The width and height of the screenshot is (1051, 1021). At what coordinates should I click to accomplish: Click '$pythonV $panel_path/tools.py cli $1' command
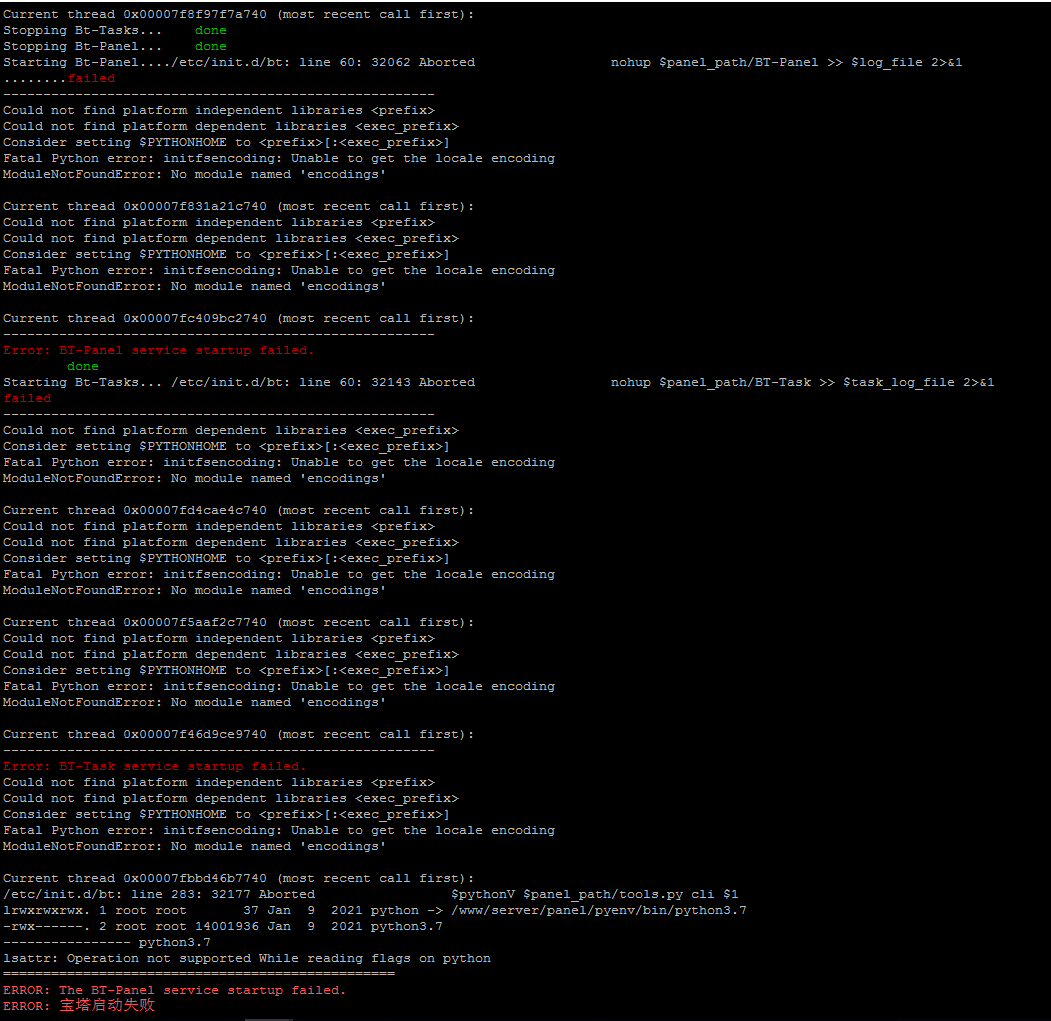[x=595, y=894]
